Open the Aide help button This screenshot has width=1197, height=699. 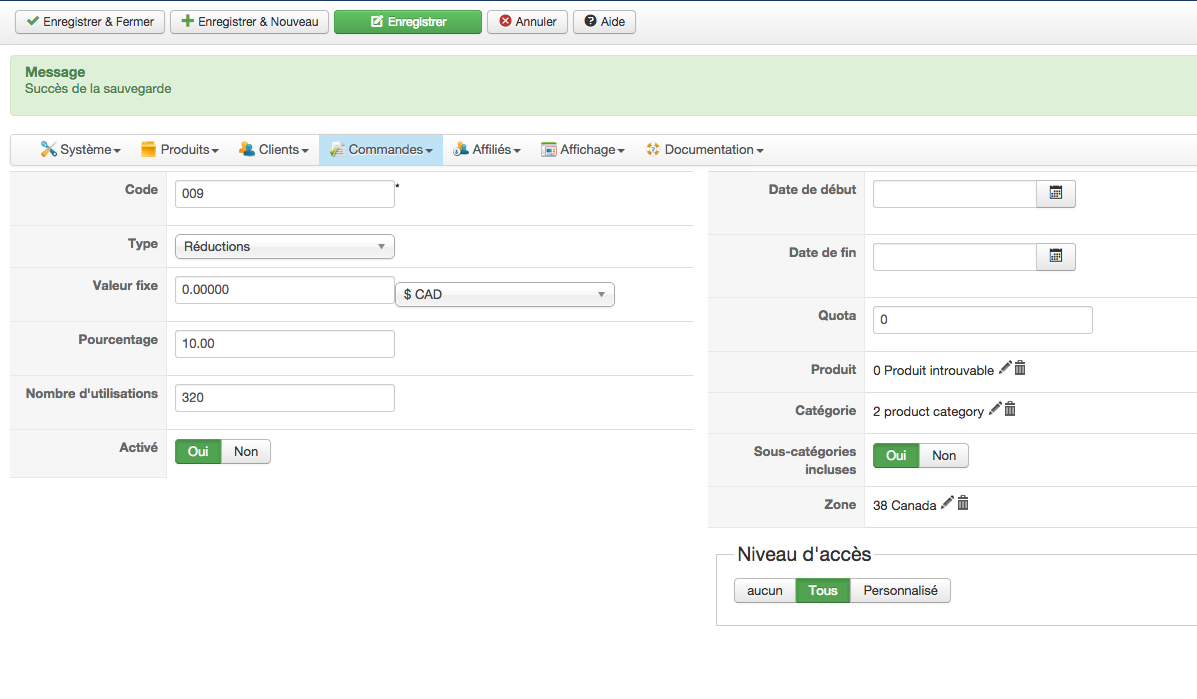pyautogui.click(x=605, y=21)
